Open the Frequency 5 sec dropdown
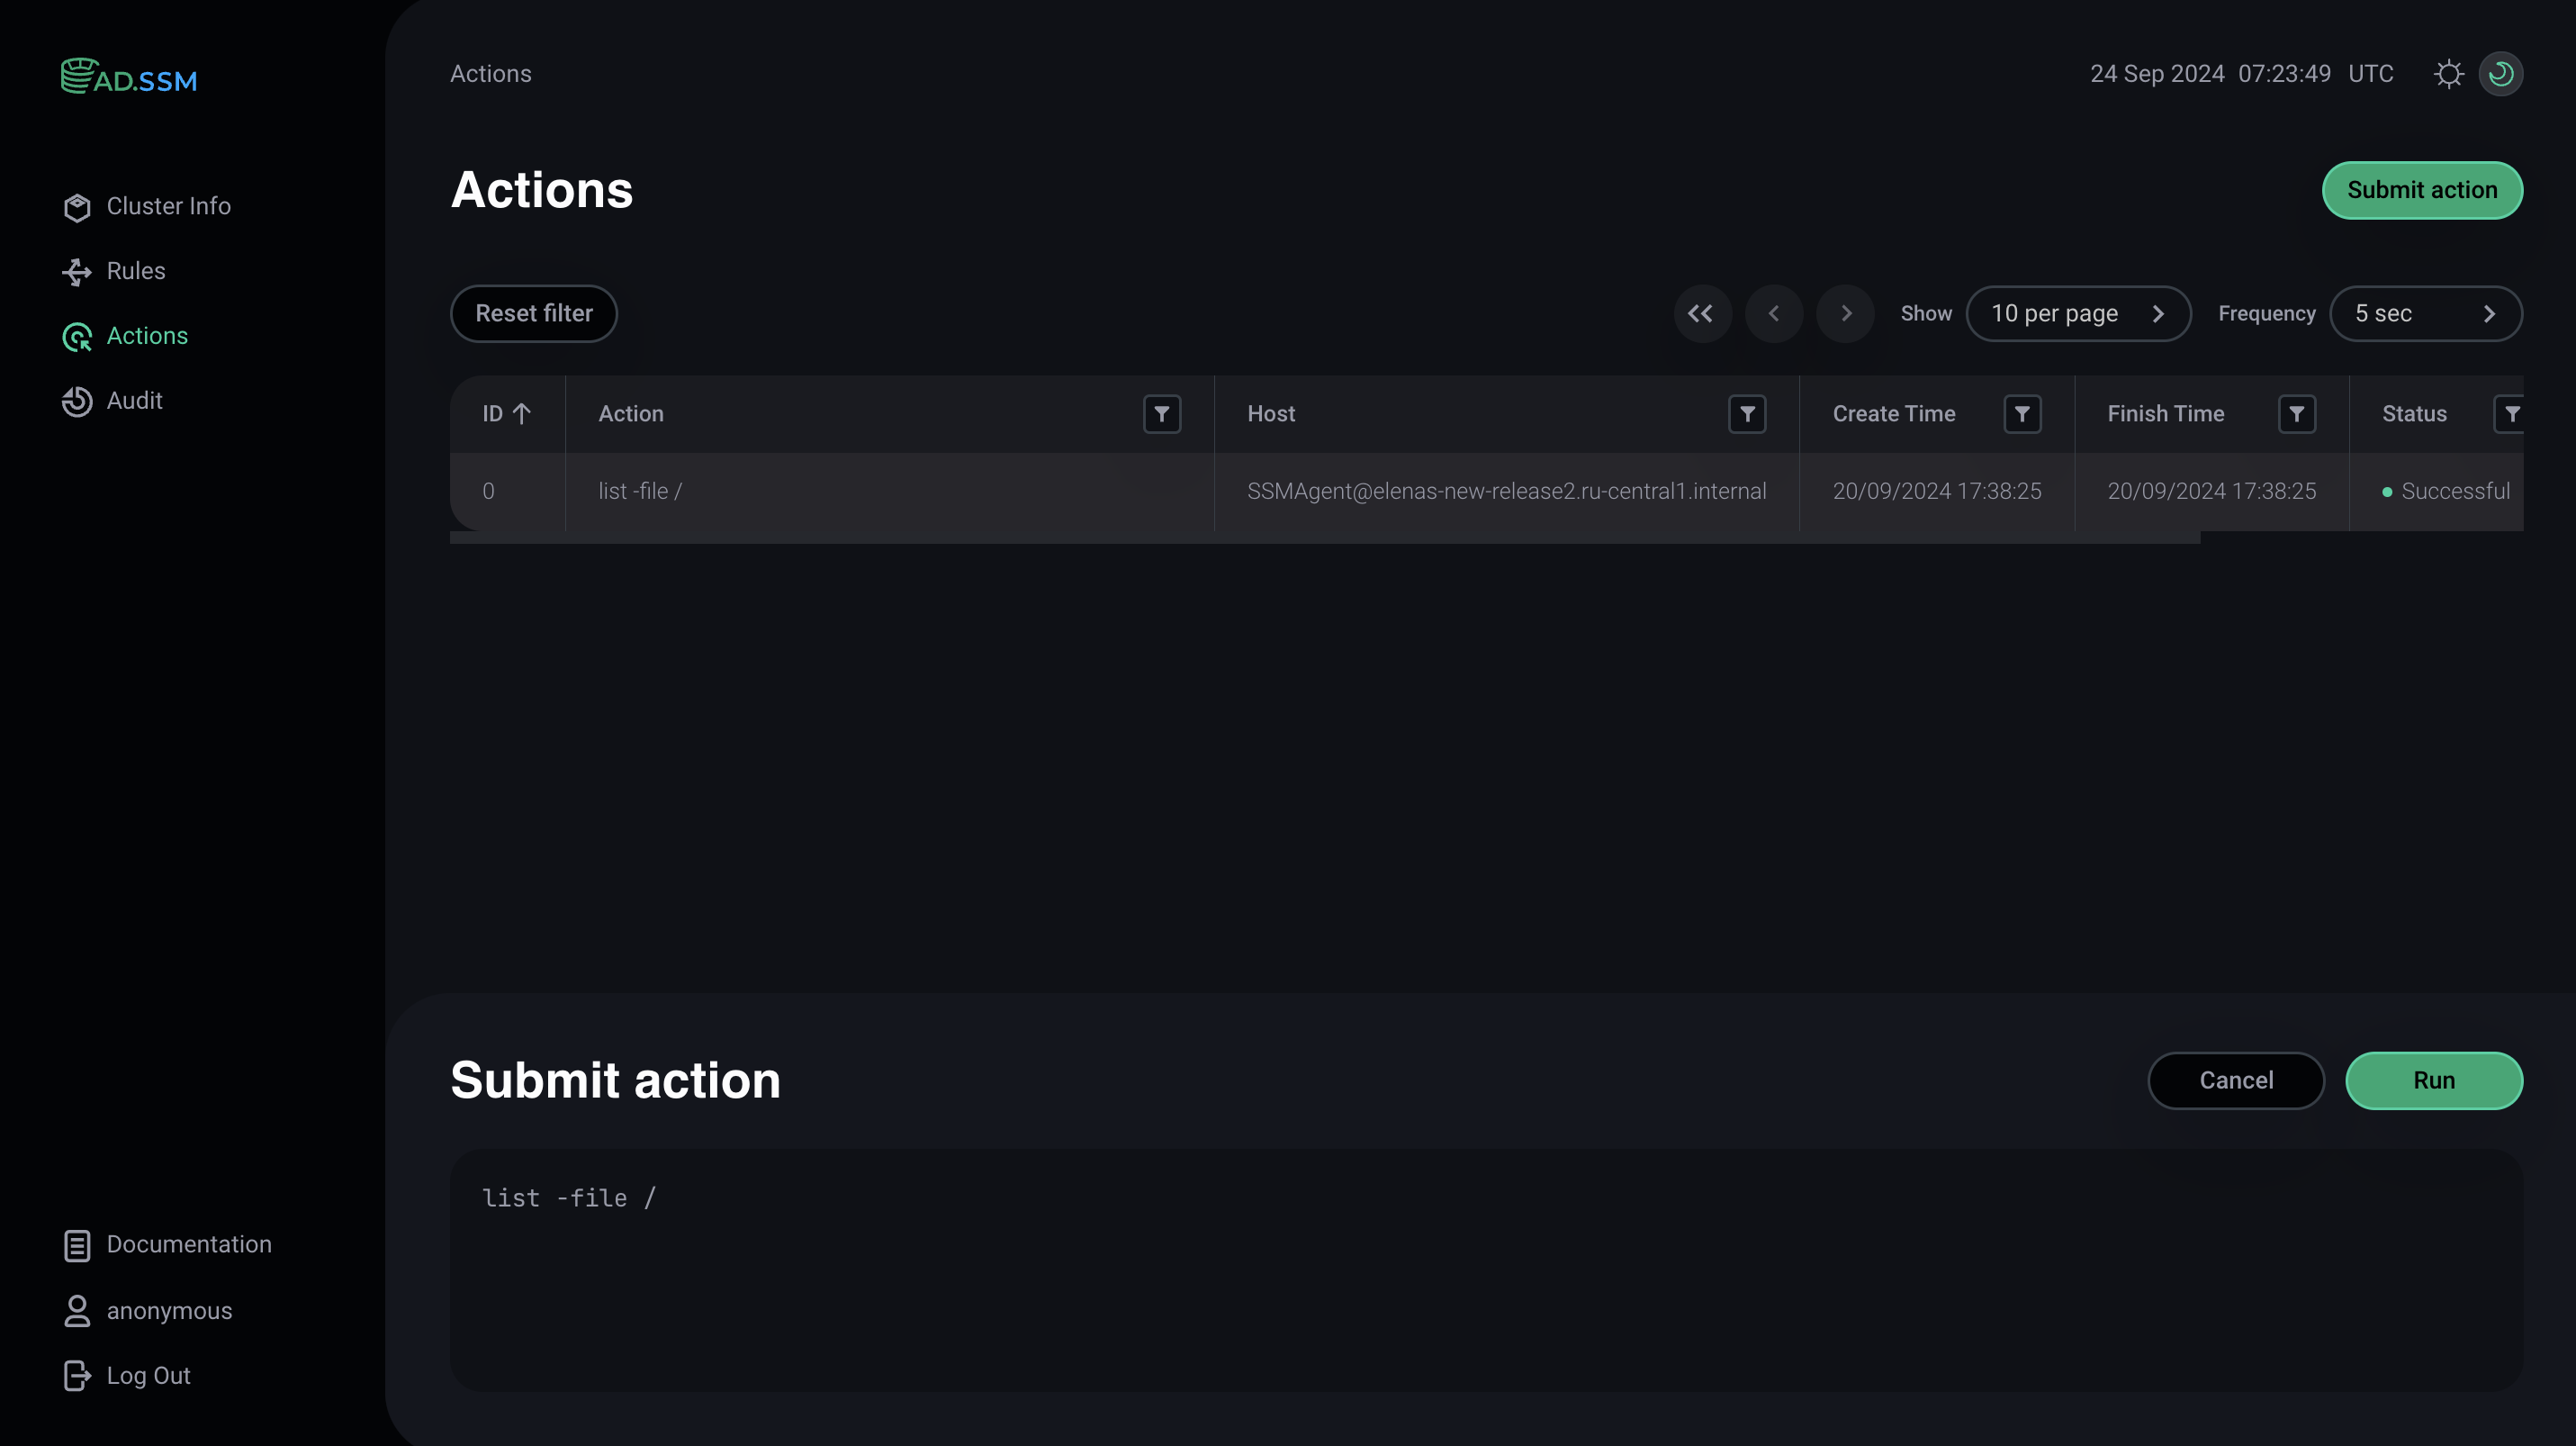 click(x=2425, y=314)
